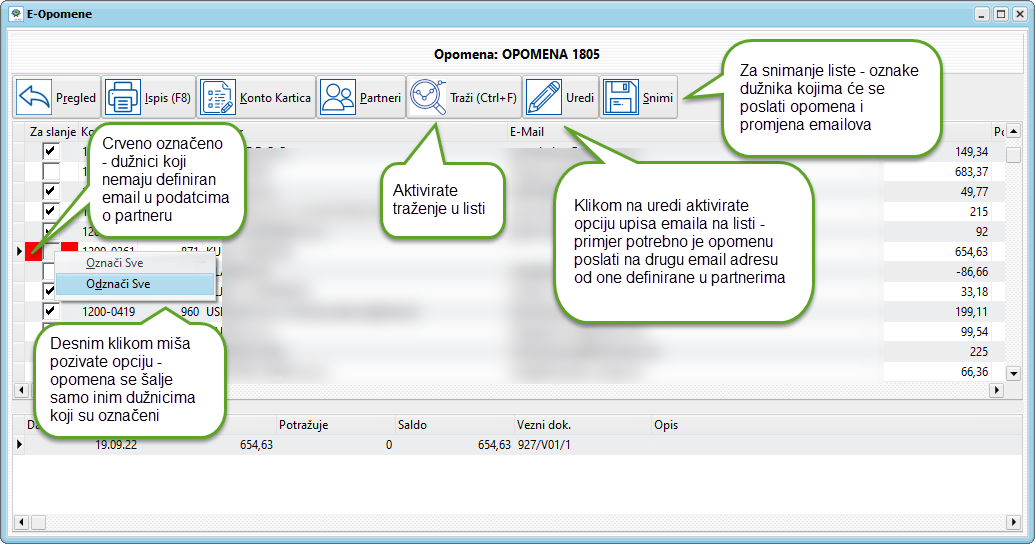Toggle the checkbox in the 215 row
This screenshot has height=544, width=1035.
click(50, 211)
